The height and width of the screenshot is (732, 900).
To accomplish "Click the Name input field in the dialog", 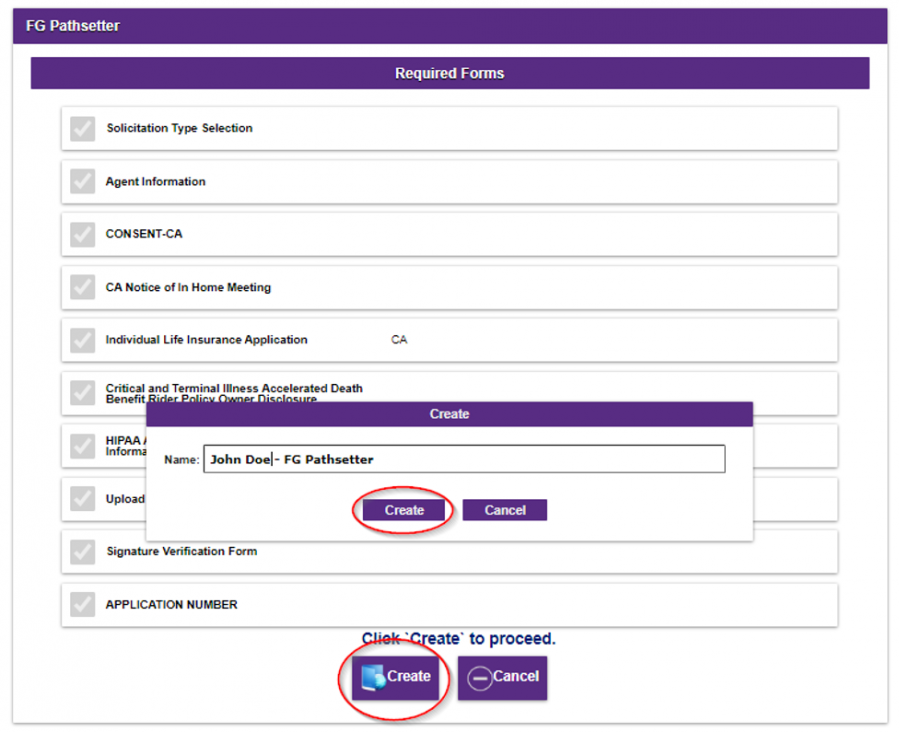I will (464, 459).
